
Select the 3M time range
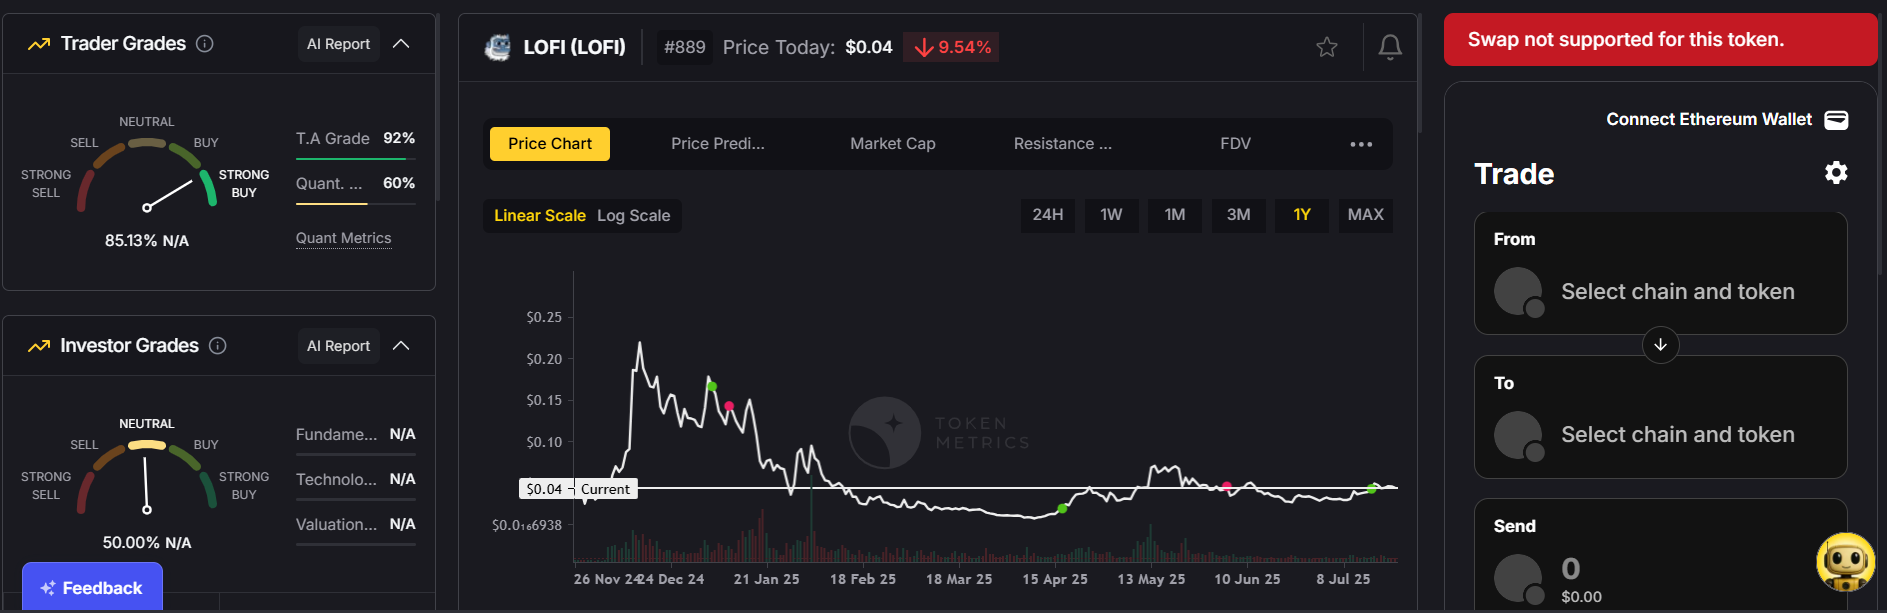(1238, 215)
